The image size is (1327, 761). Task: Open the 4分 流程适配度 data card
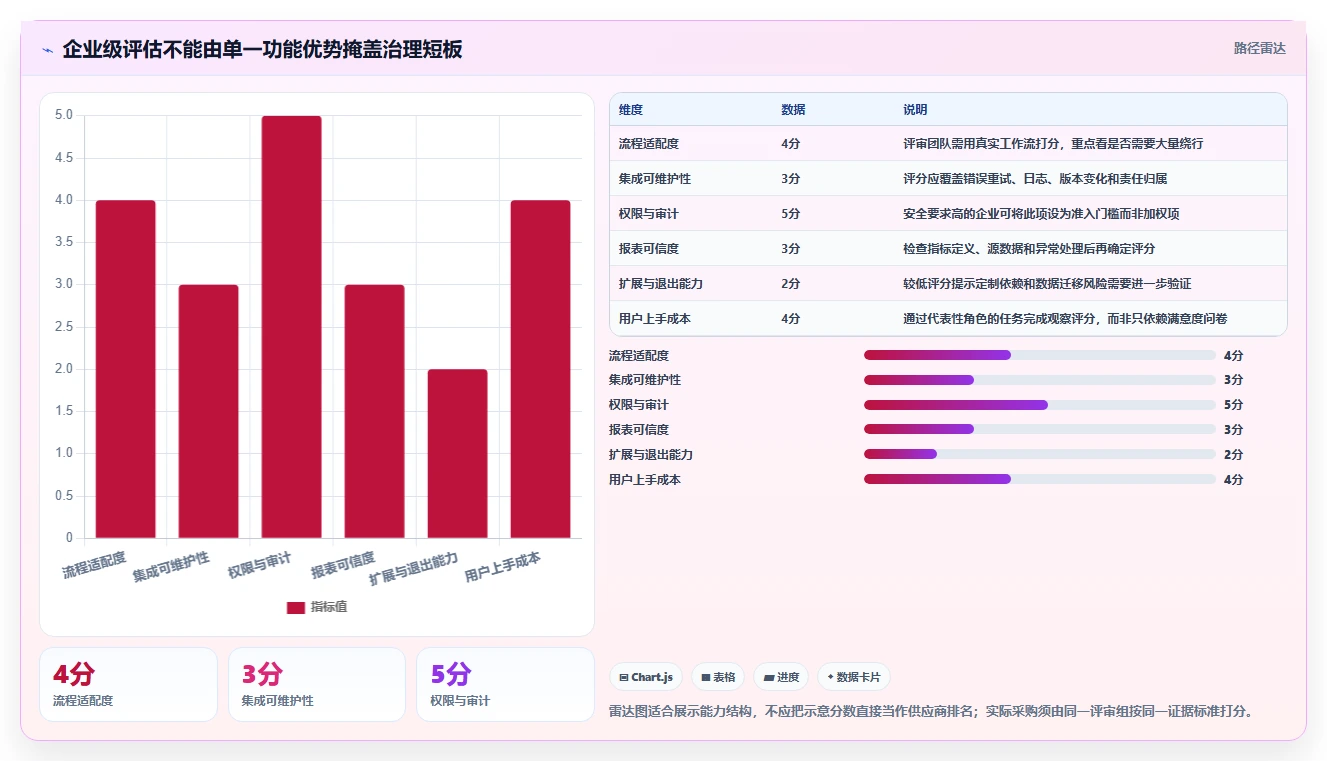click(128, 684)
